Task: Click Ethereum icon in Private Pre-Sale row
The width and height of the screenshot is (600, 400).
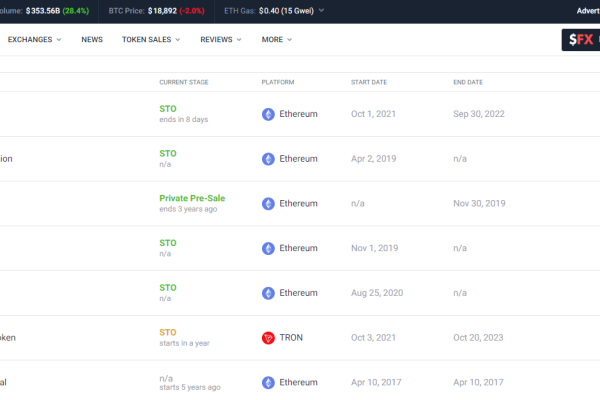Action: (268, 204)
